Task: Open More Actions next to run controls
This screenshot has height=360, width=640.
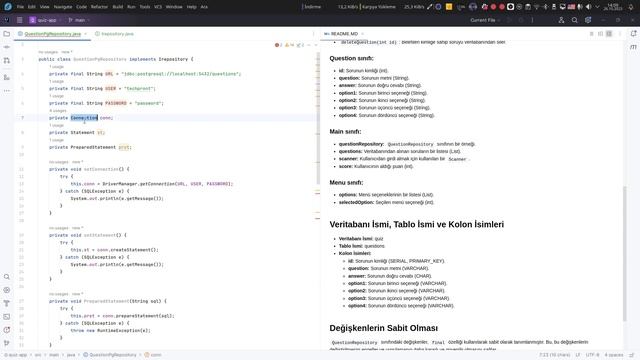Action: coord(532,20)
